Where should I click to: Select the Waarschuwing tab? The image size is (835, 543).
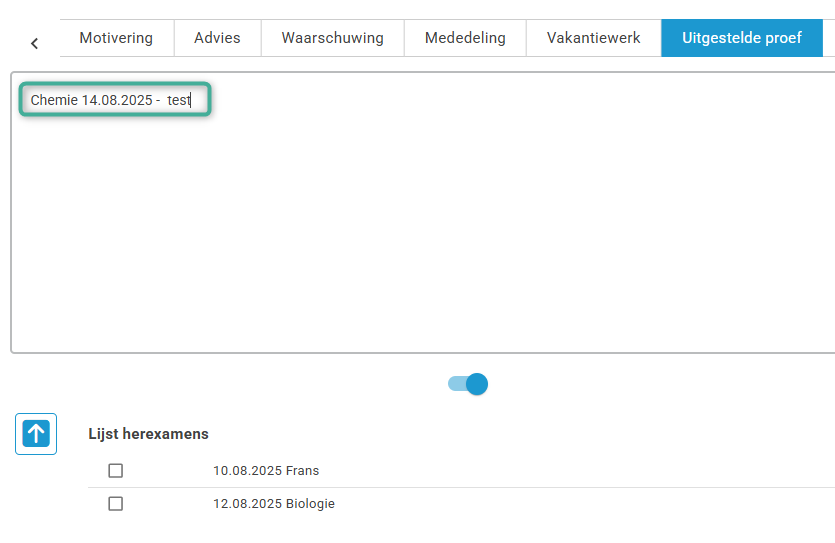(332, 38)
